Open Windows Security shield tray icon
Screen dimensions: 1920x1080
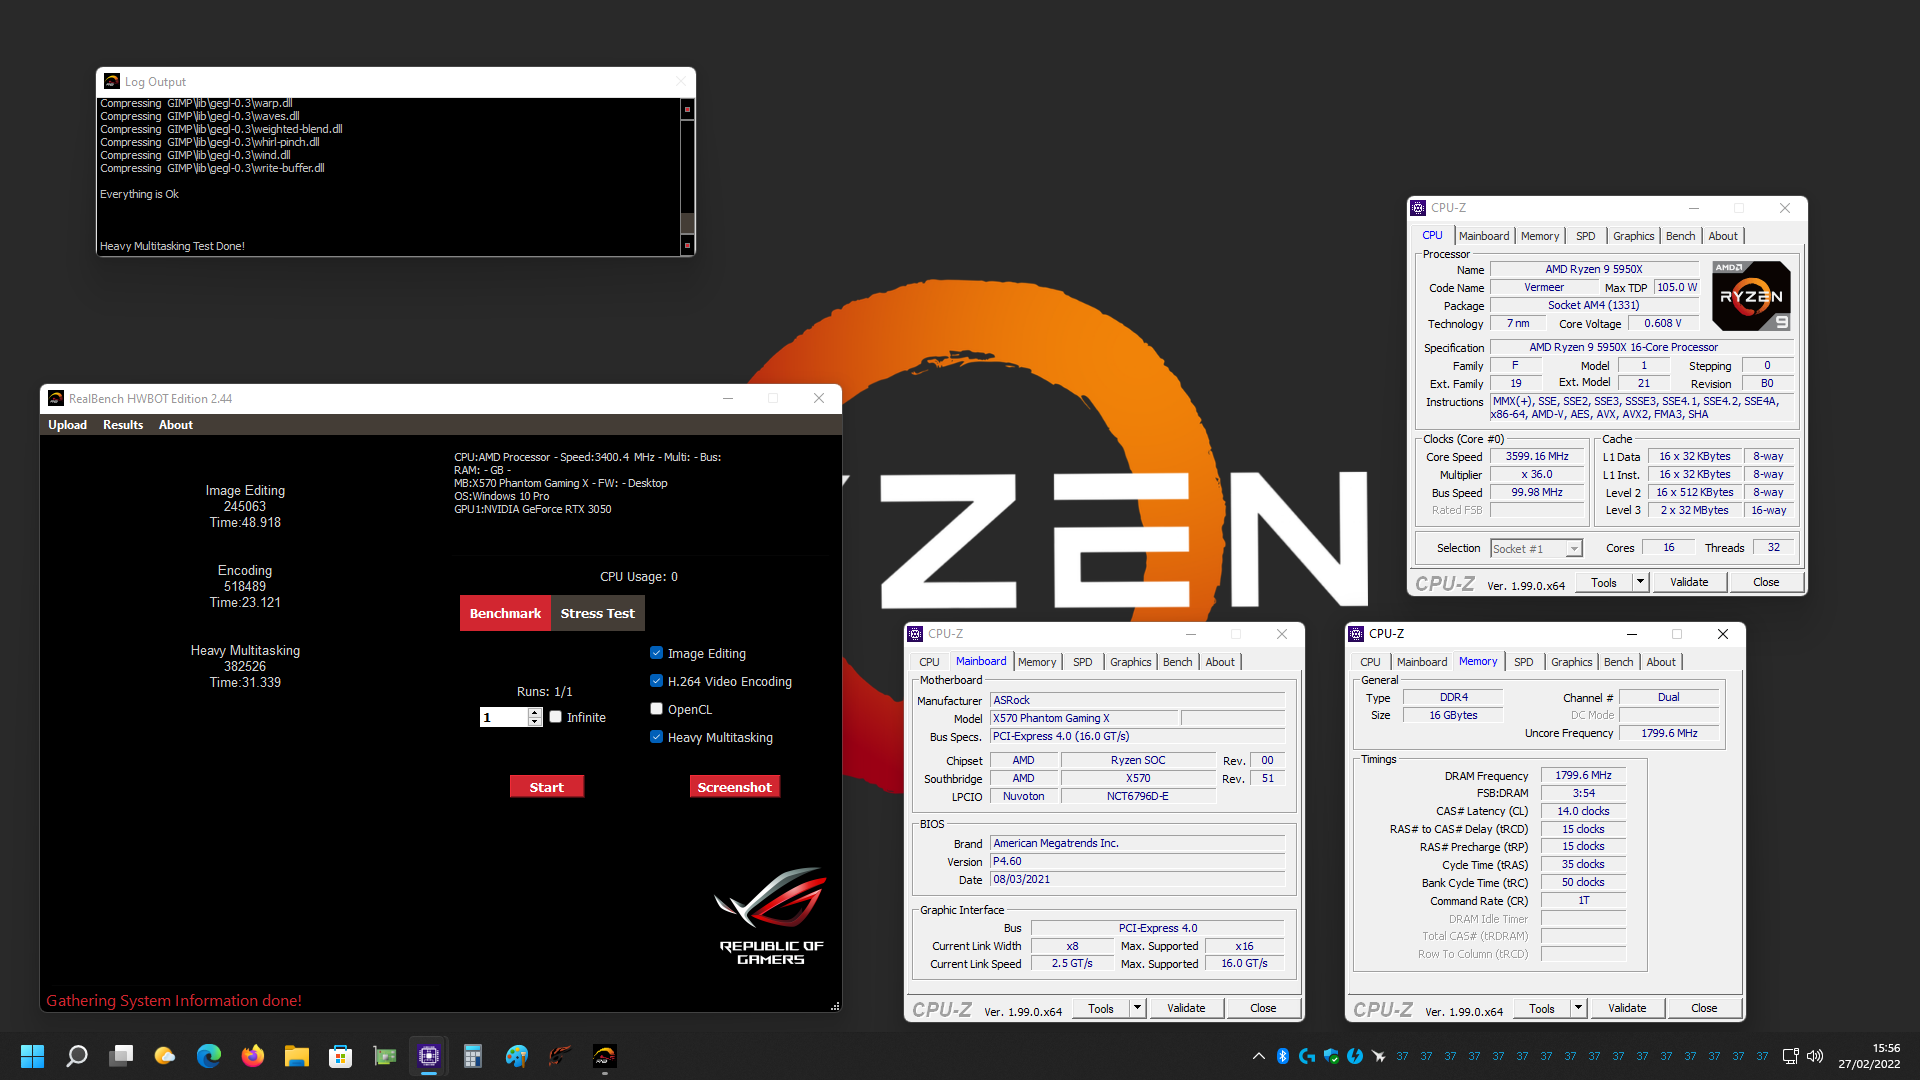click(1331, 1056)
